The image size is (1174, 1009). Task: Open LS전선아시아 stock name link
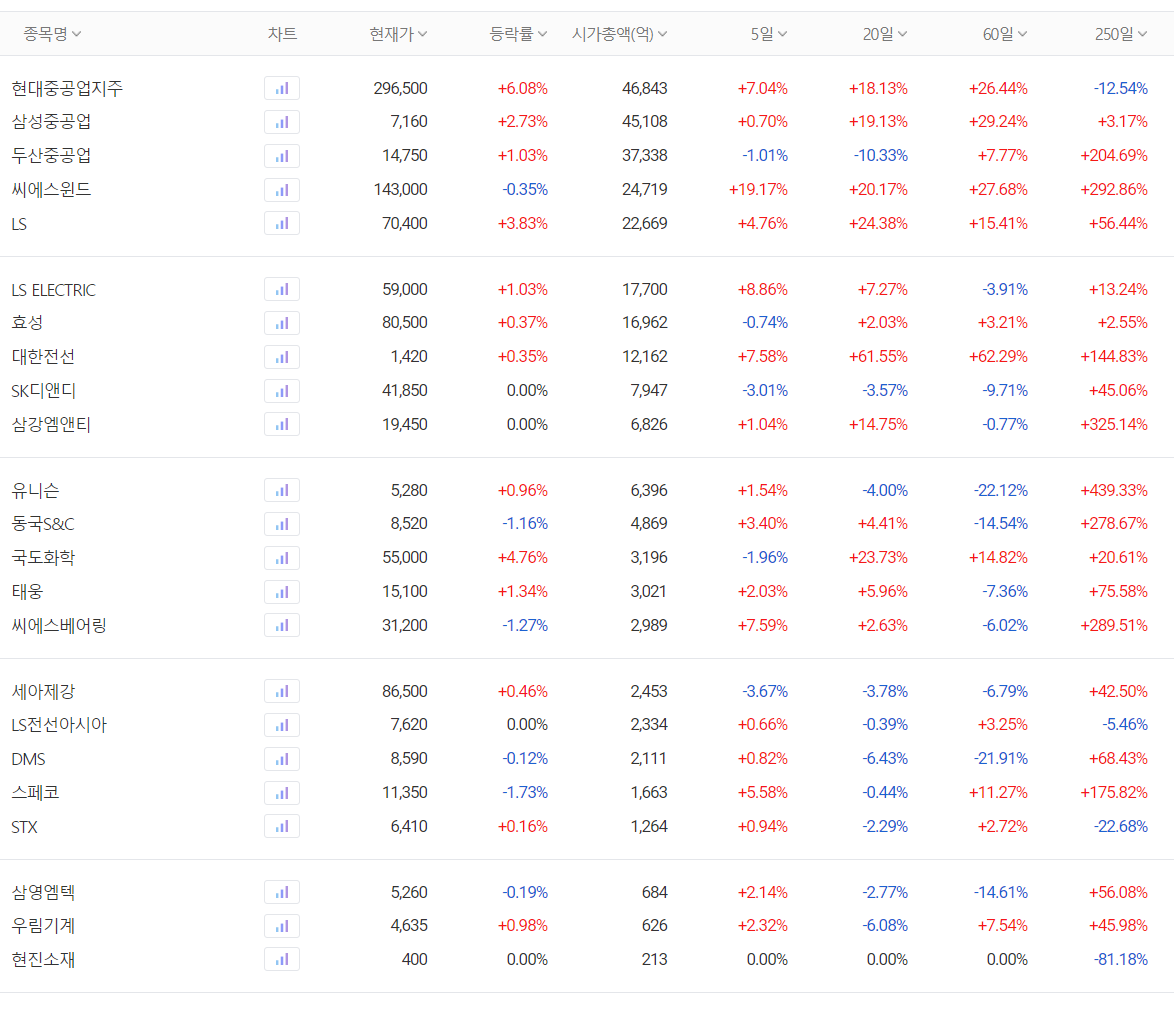[x=59, y=725]
